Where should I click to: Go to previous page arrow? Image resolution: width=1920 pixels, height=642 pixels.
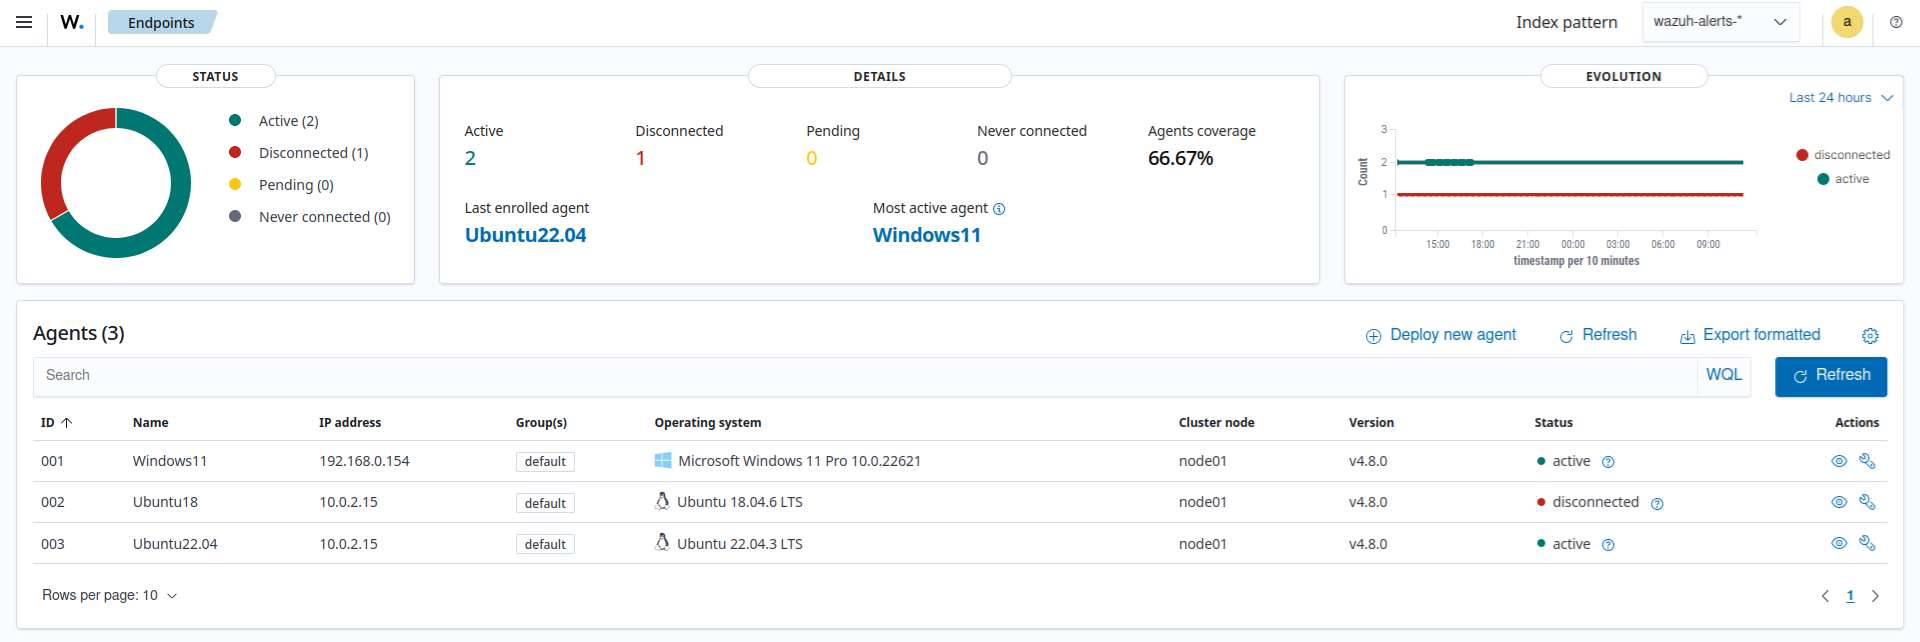(x=1825, y=596)
